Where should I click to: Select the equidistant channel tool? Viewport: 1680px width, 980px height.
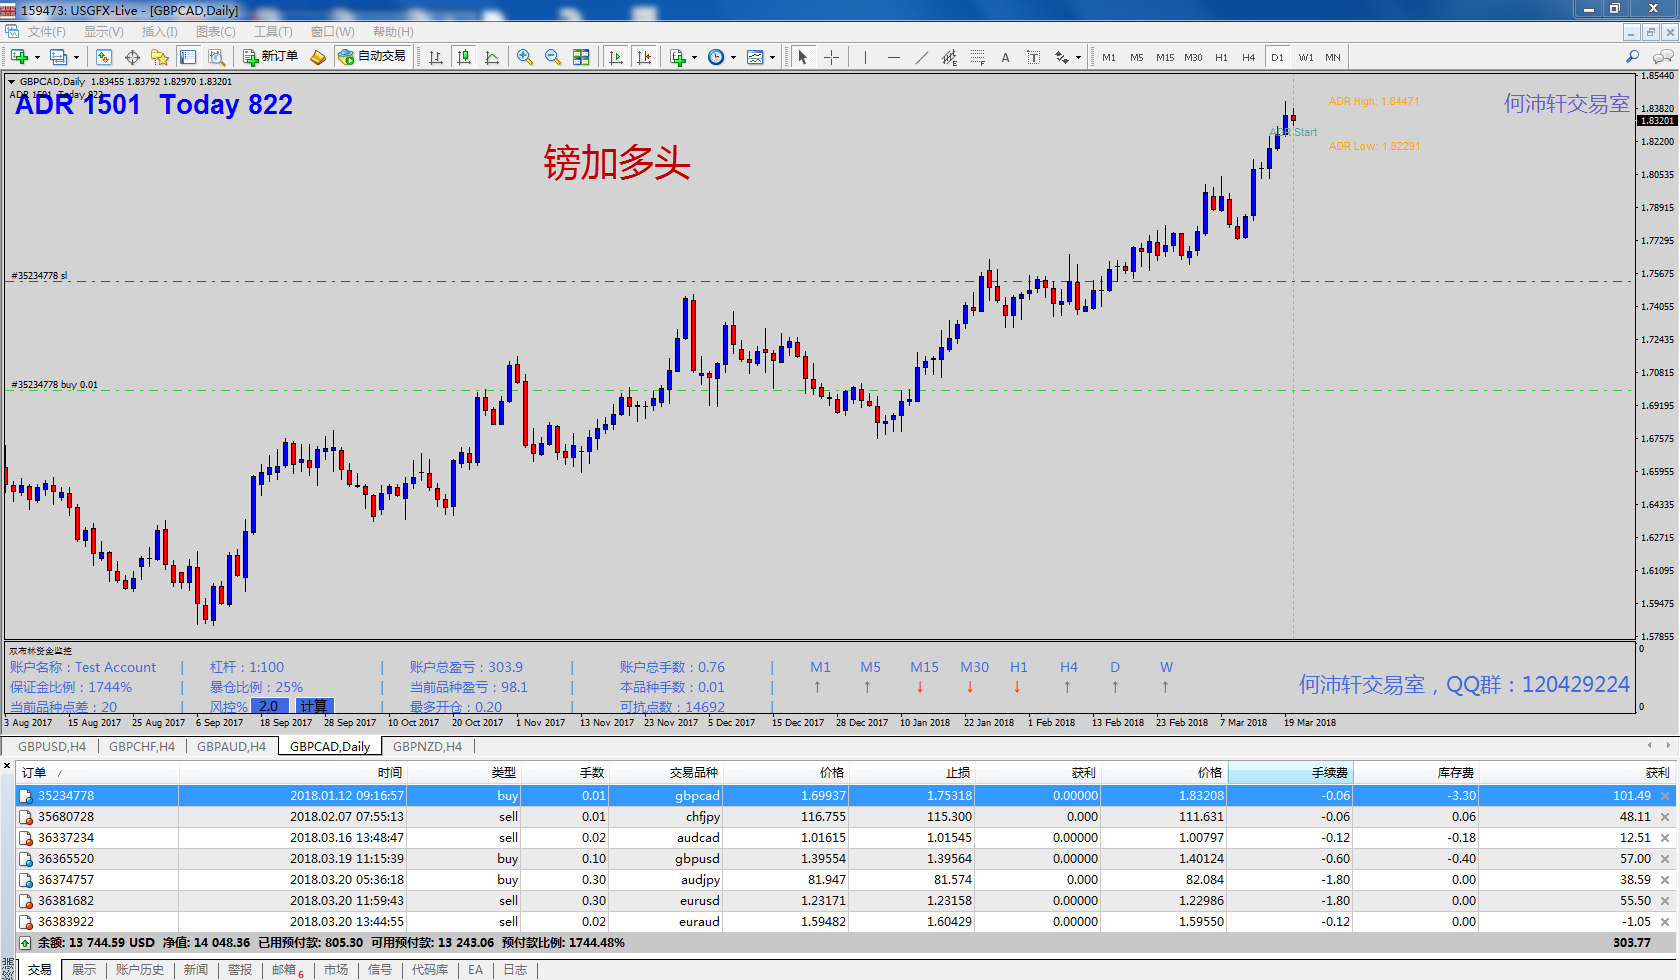949,57
